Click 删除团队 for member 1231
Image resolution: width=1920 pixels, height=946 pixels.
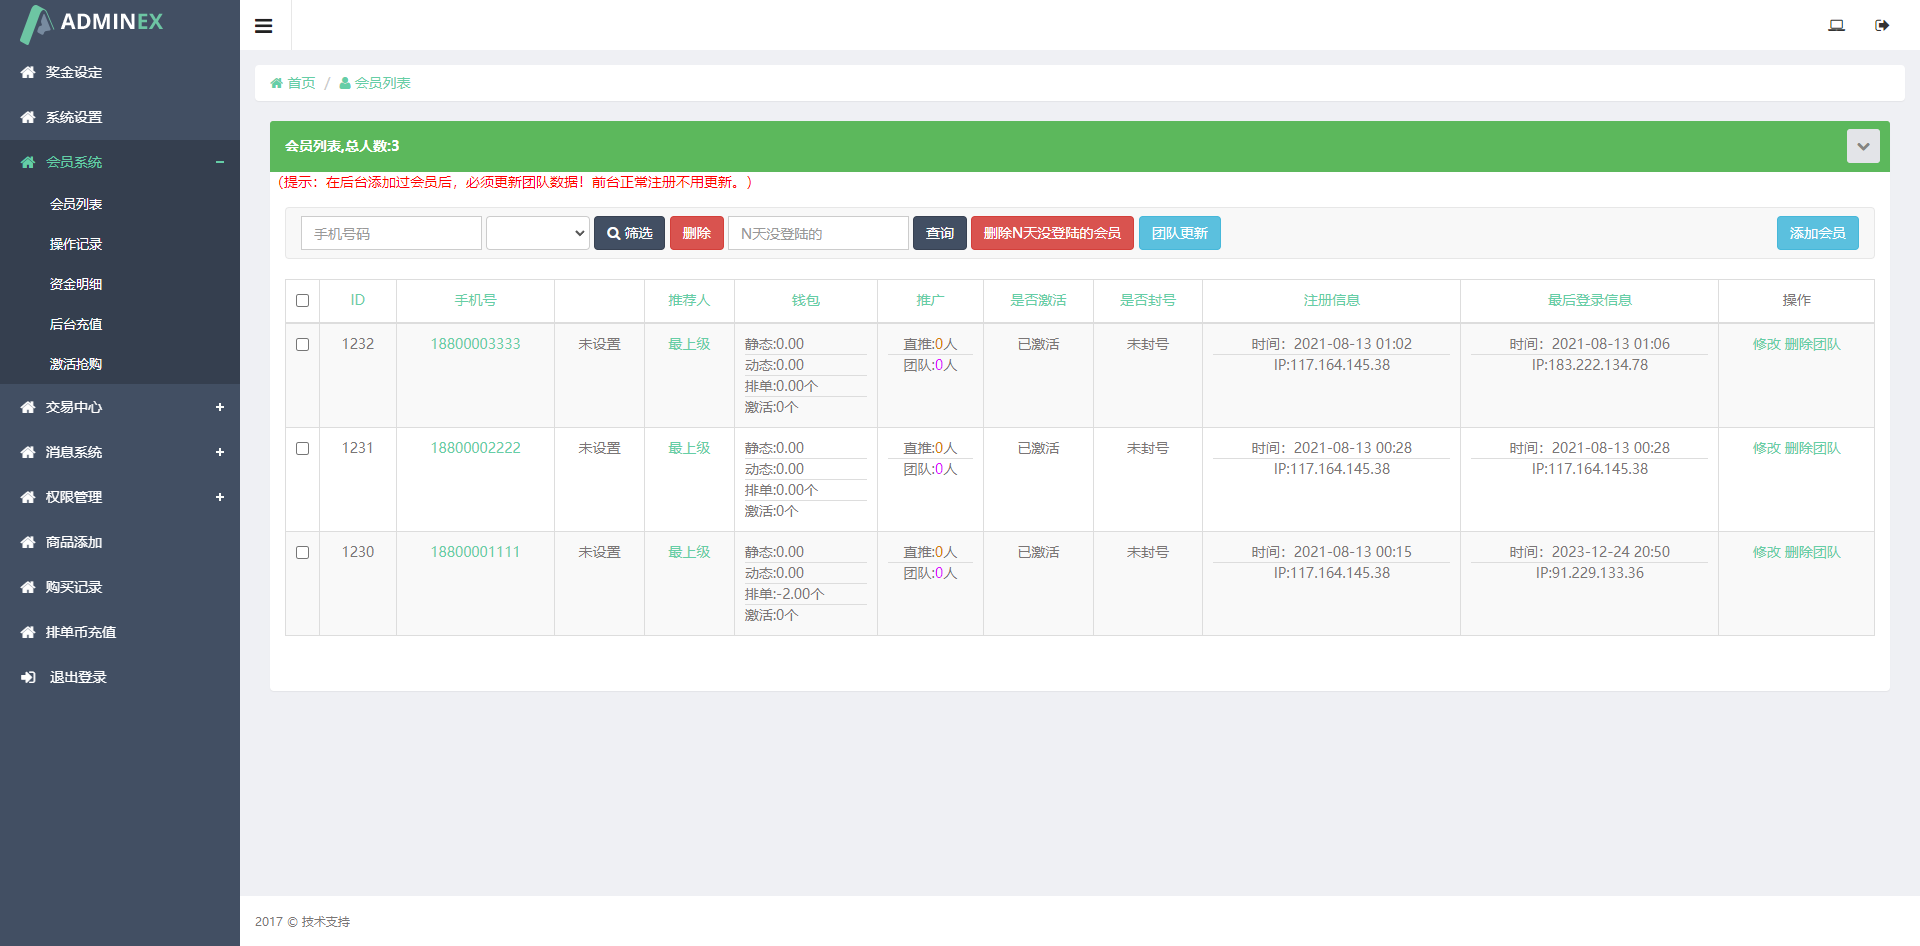(1812, 448)
